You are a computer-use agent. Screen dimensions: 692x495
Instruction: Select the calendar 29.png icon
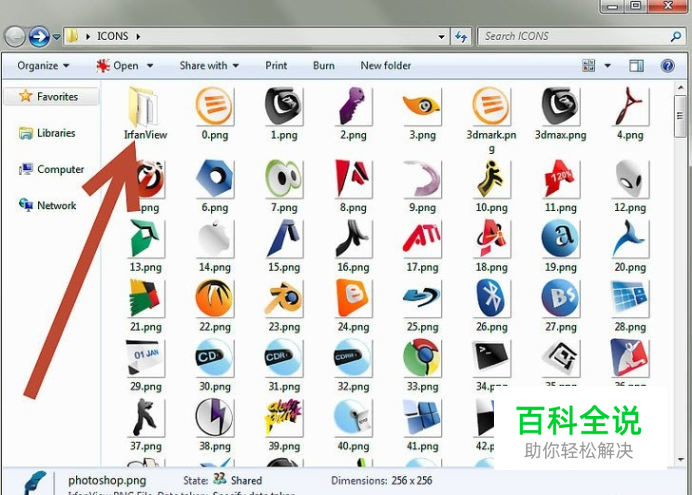click(146, 358)
